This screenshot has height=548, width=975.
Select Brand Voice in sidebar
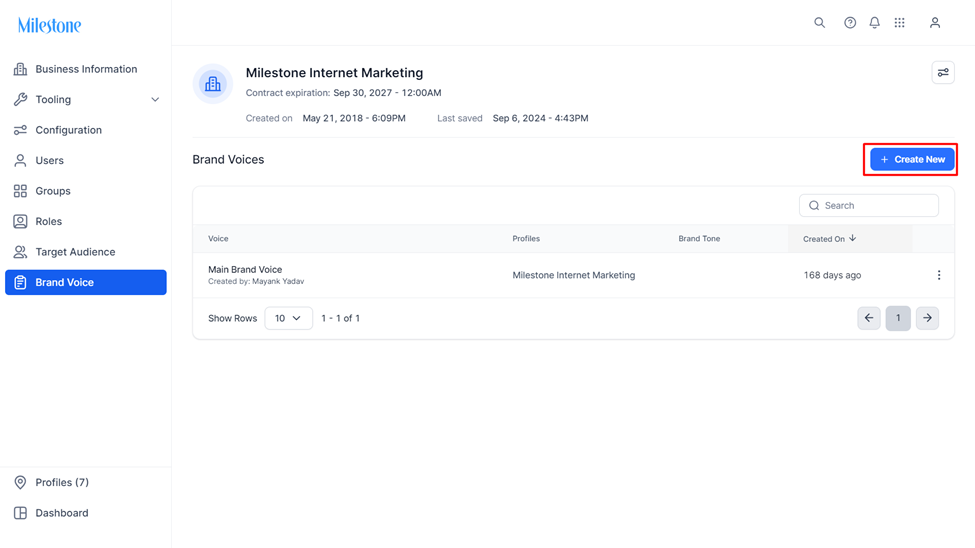(x=86, y=282)
